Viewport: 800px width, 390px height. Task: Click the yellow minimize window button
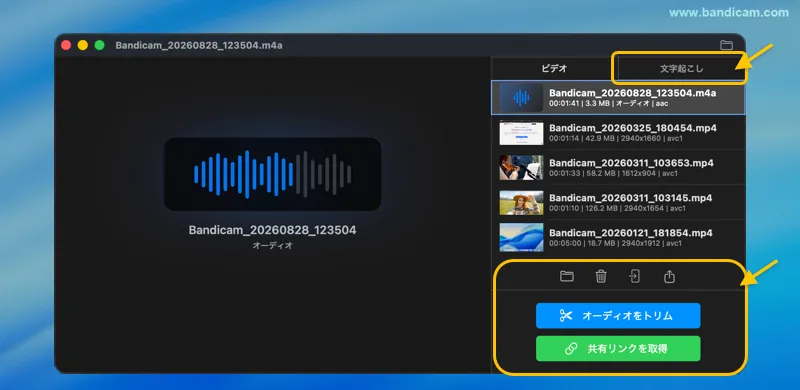83,45
